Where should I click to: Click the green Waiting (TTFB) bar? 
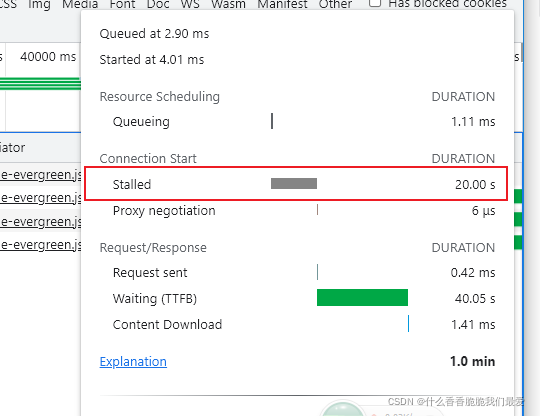click(x=362, y=298)
